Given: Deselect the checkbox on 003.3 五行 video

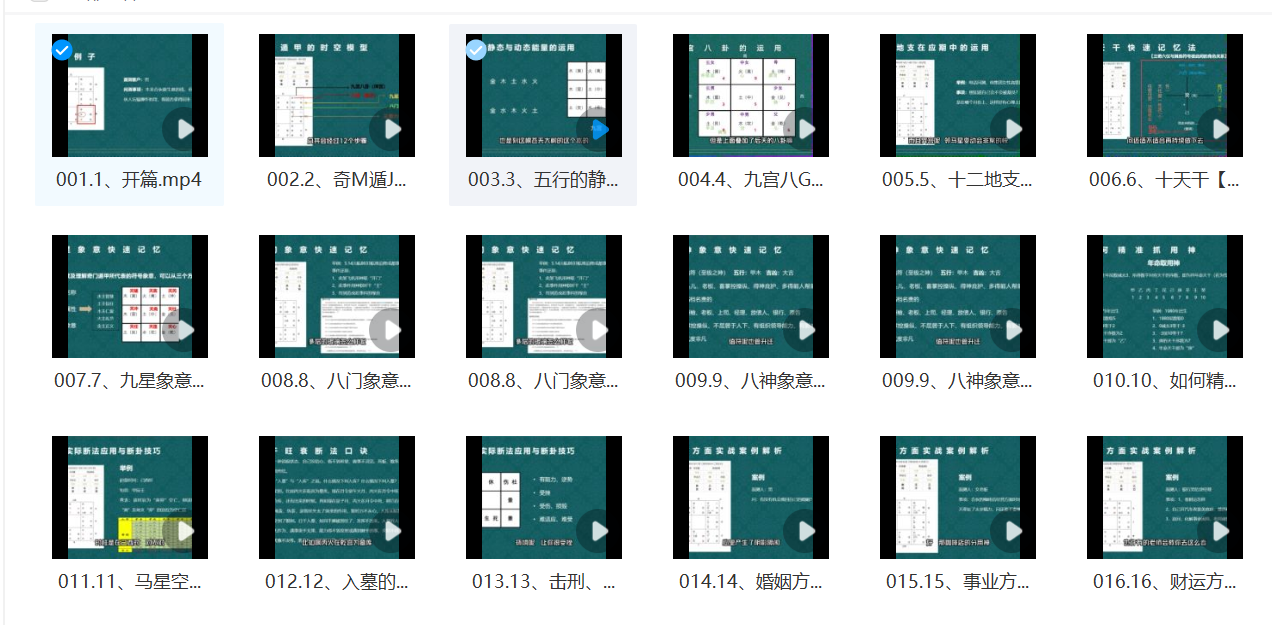Looking at the screenshot, I should [x=477, y=50].
